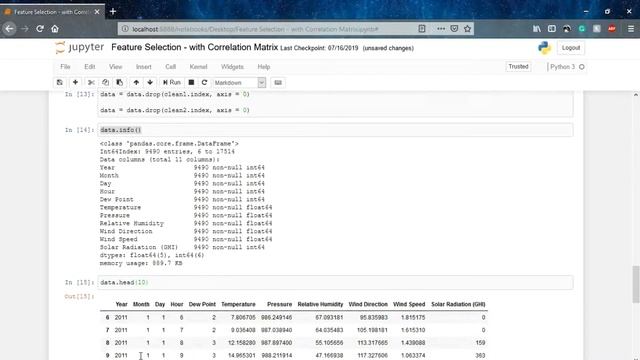Open the Cell menu
Screen dimensions: 640x360
171,67
